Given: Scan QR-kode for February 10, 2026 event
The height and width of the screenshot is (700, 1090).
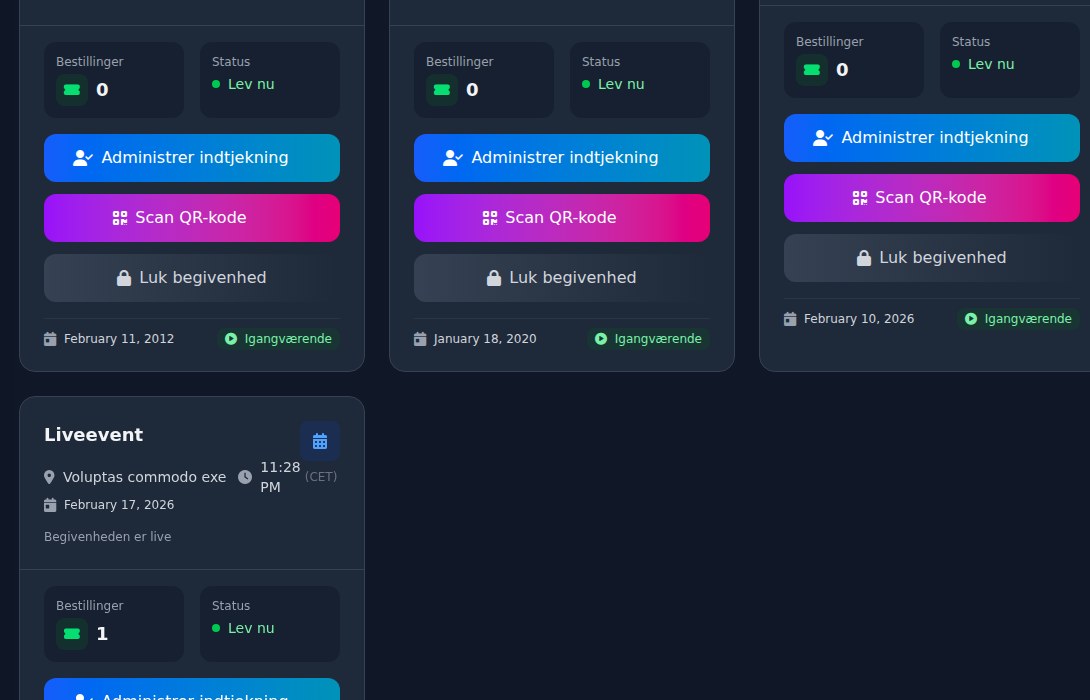Looking at the screenshot, I should 932,198.
